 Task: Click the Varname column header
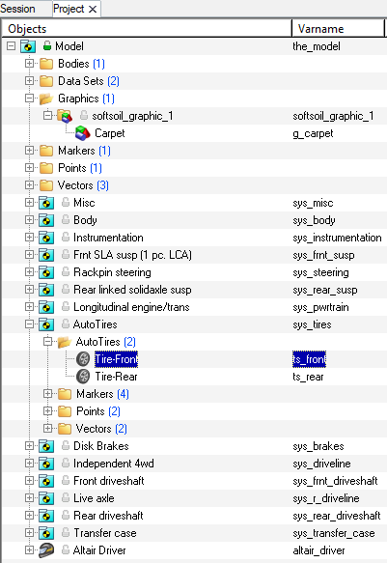(337, 28)
